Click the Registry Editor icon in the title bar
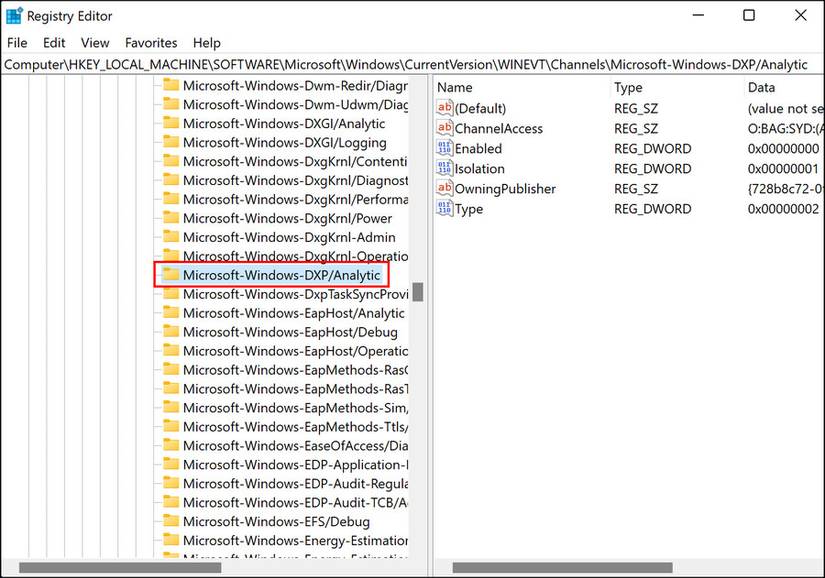This screenshot has width=825, height=578. tap(14, 15)
